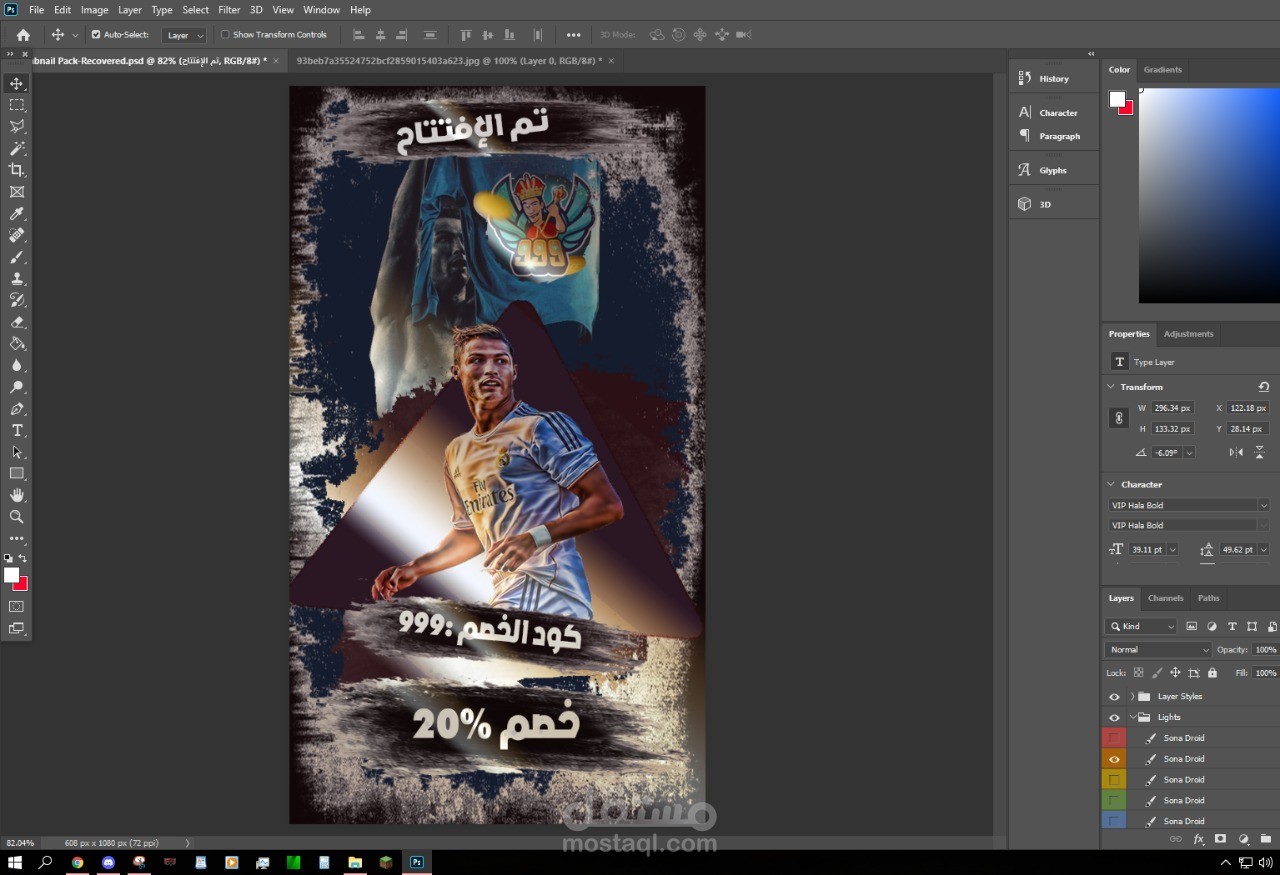
Task: Toggle the width-height link constraint
Action: pos(1119,418)
